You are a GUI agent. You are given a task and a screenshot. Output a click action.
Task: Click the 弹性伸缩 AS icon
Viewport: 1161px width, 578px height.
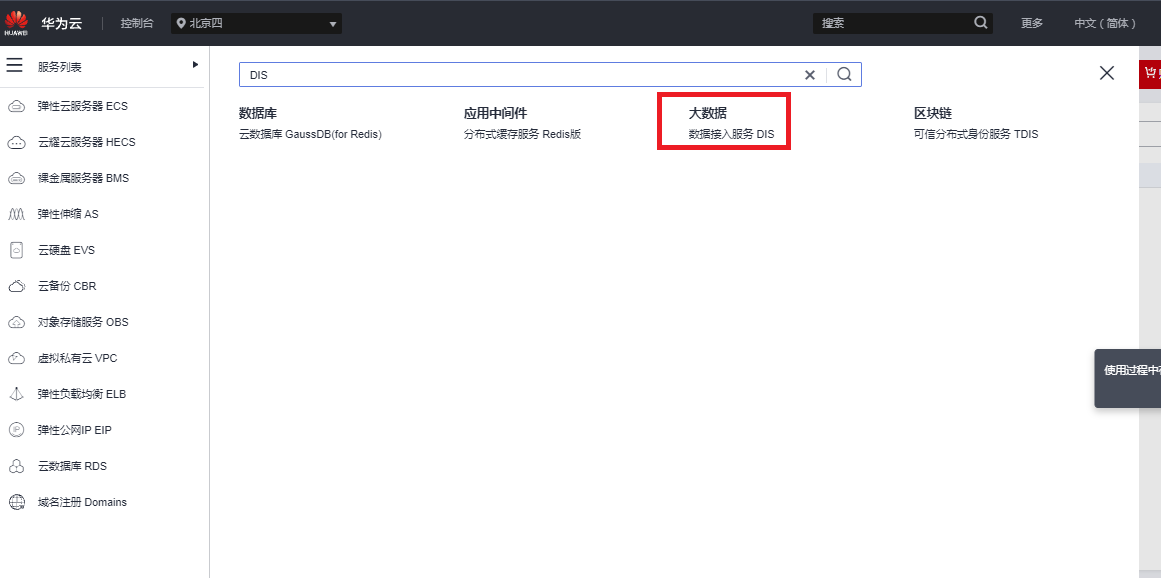coord(16,214)
